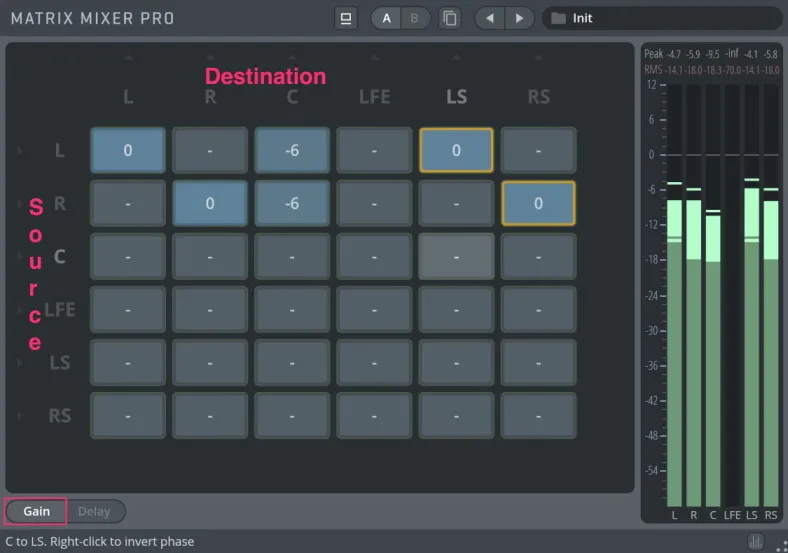
Task: Select the Gain tab
Action: [36, 511]
